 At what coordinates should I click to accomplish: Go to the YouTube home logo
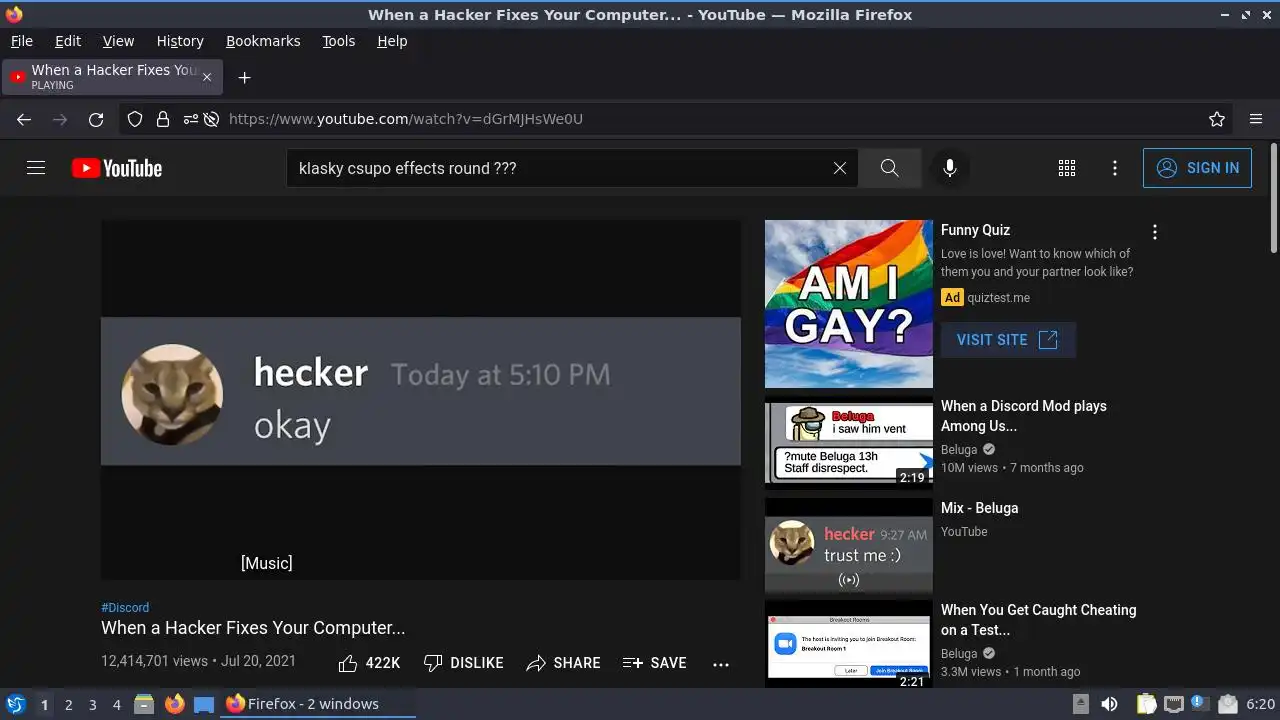pos(117,168)
